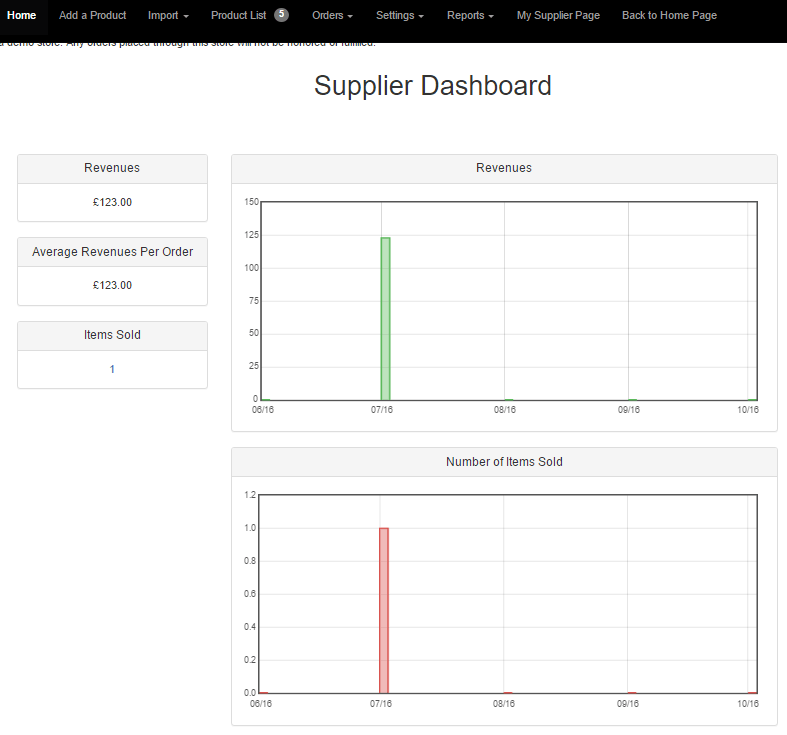This screenshot has width=787, height=735.
Task: Click the green revenue bar at 07/16
Action: 385,318
